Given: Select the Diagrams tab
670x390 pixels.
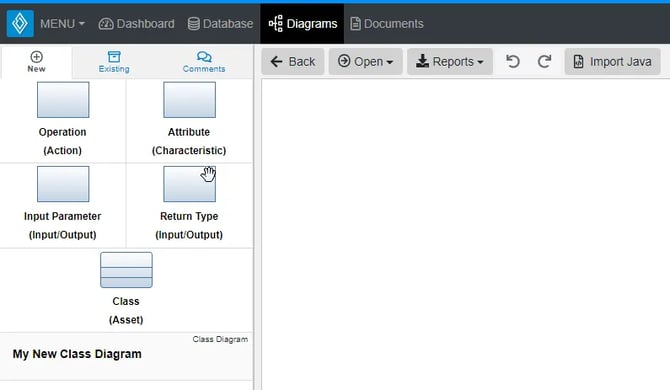Looking at the screenshot, I should [x=303, y=23].
